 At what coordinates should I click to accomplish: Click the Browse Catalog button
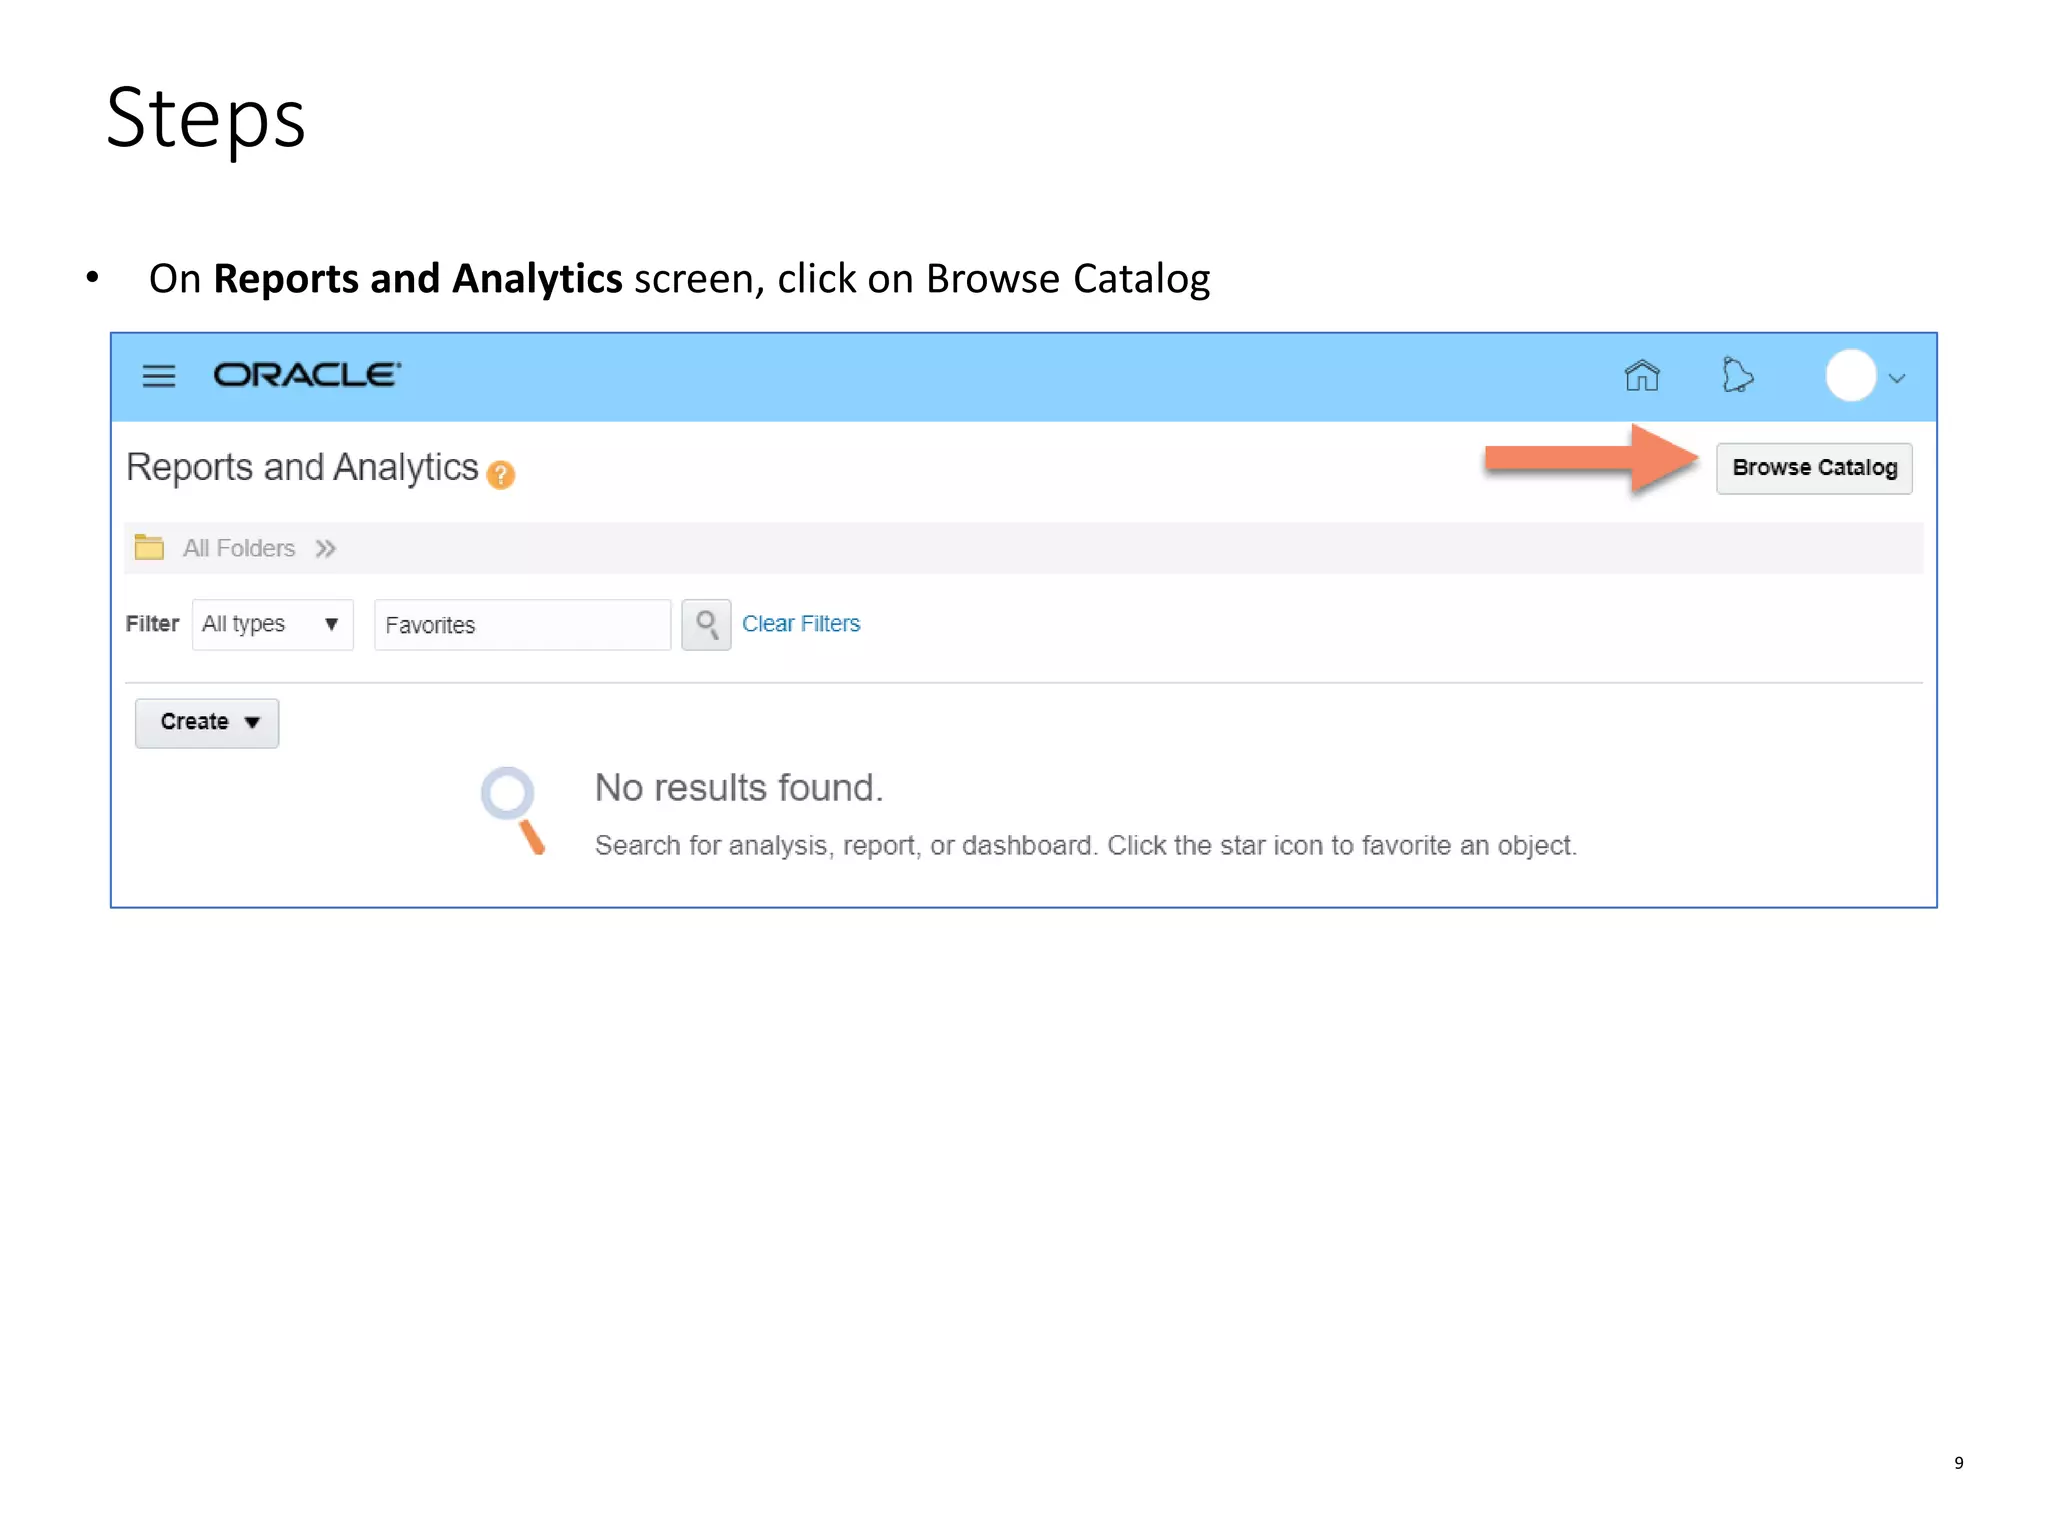point(1814,468)
